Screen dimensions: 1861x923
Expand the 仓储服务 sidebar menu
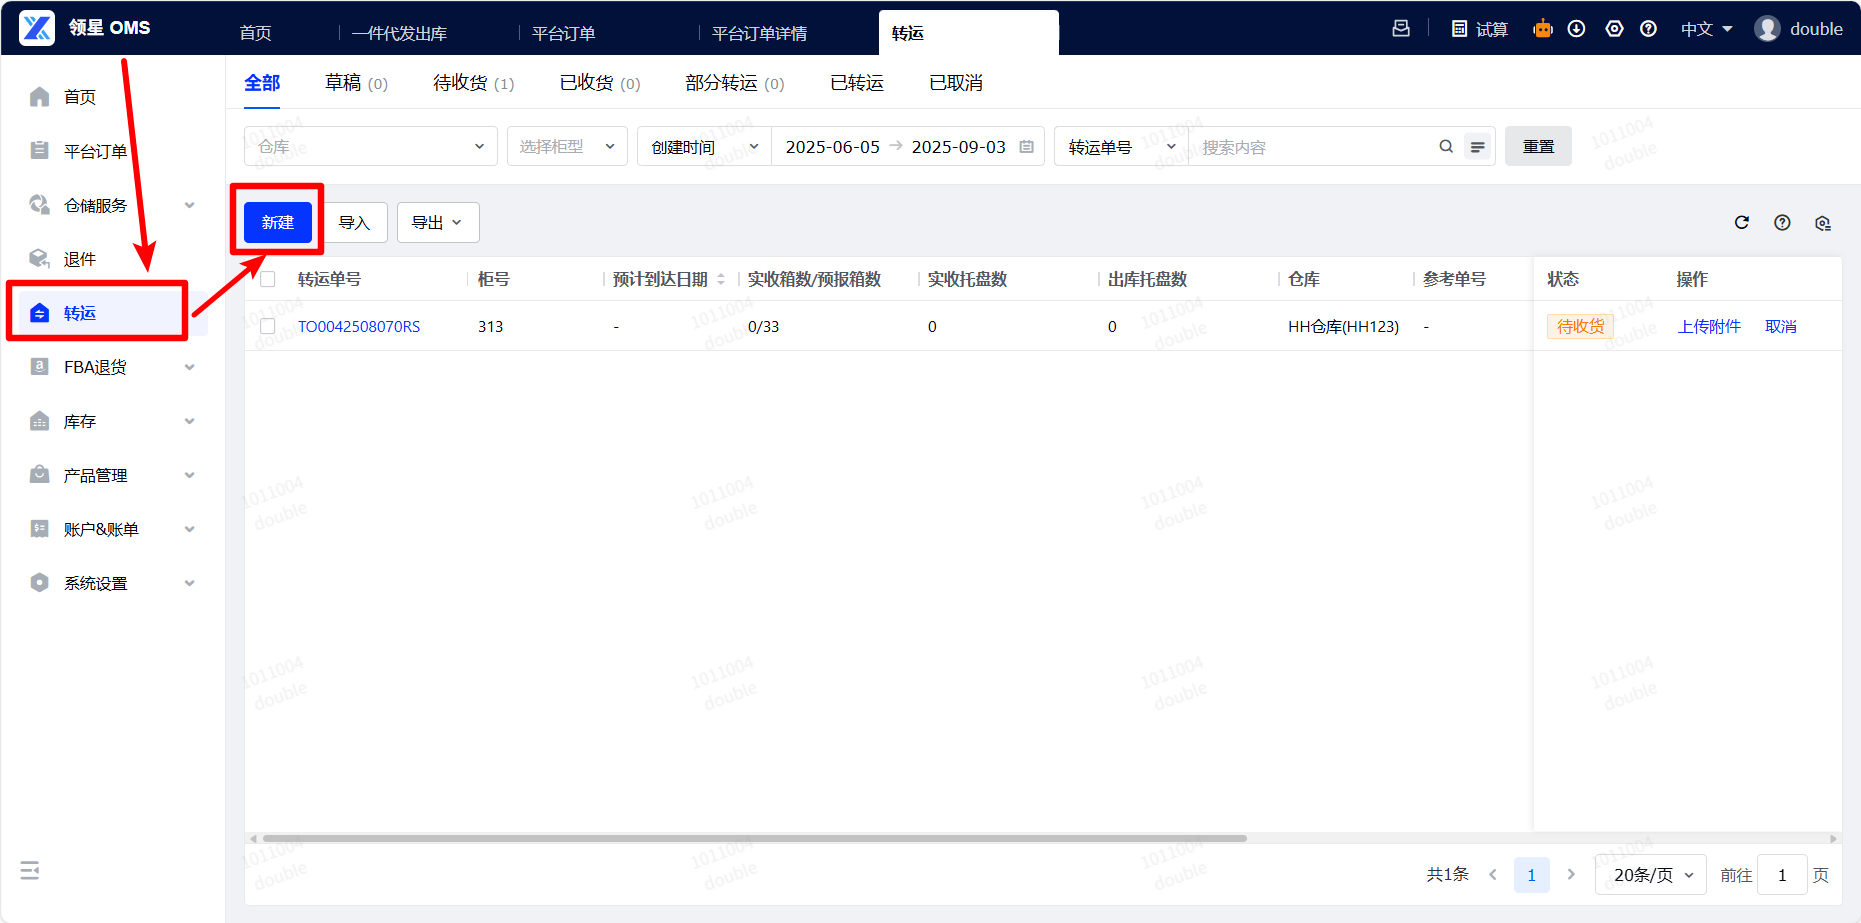tap(190, 205)
